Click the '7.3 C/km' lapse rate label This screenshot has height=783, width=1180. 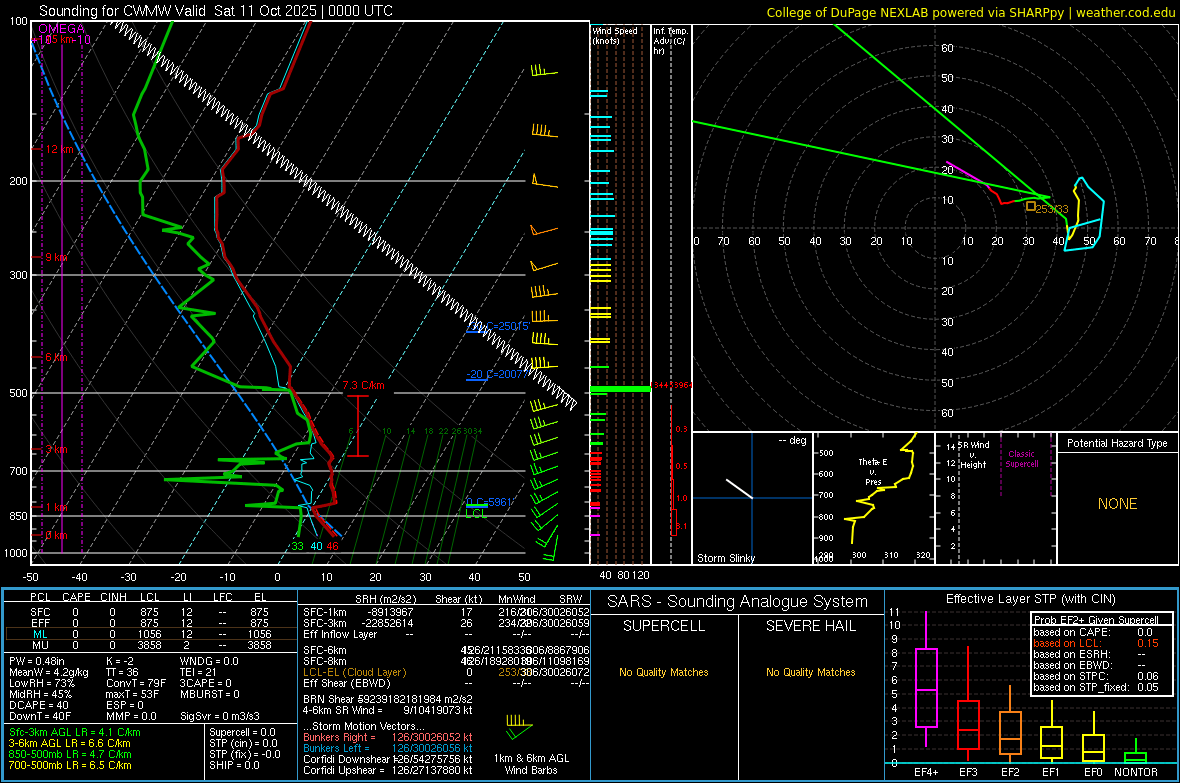(363, 385)
